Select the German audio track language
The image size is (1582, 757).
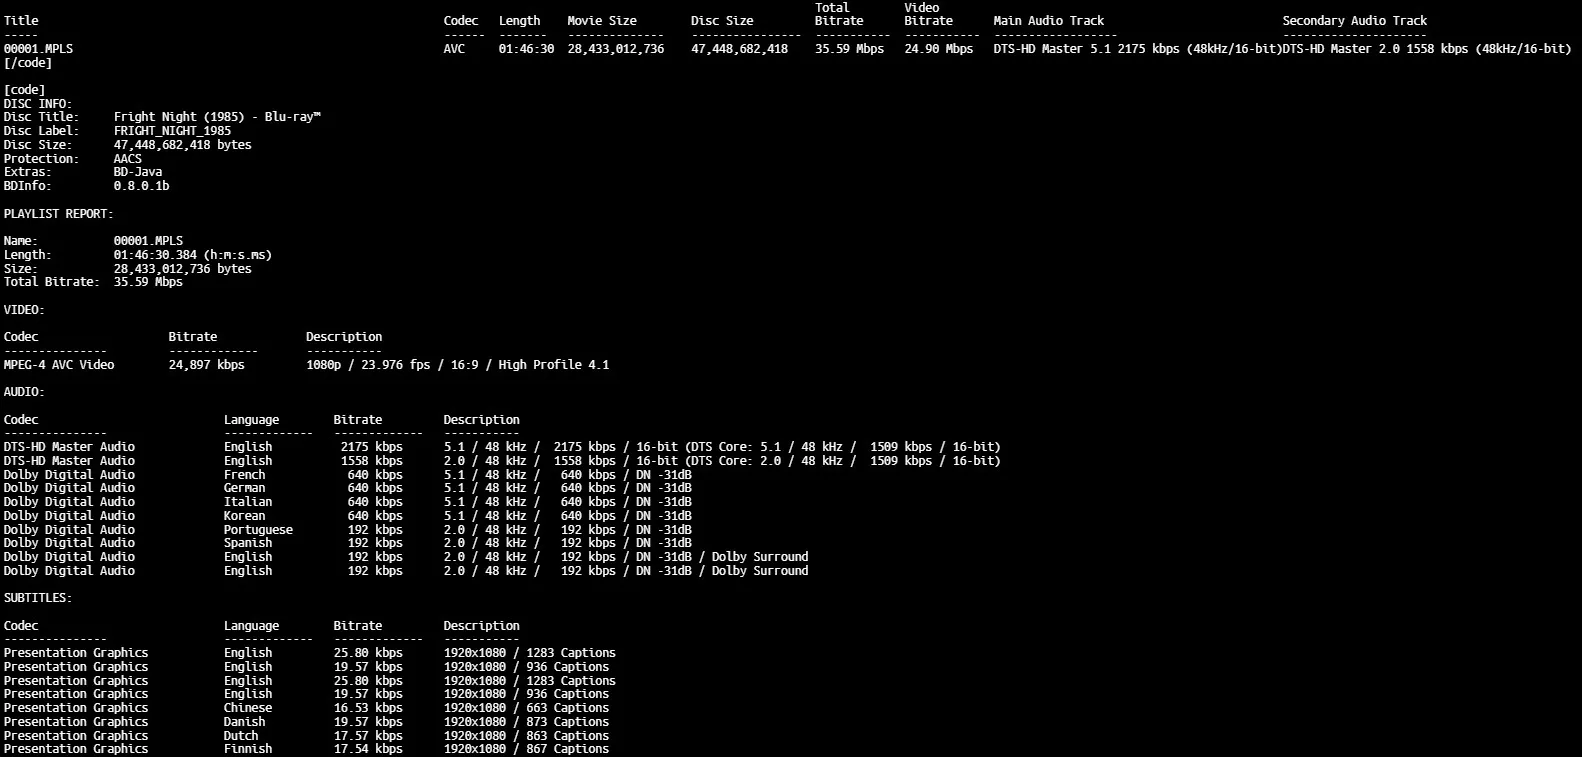[x=244, y=488]
